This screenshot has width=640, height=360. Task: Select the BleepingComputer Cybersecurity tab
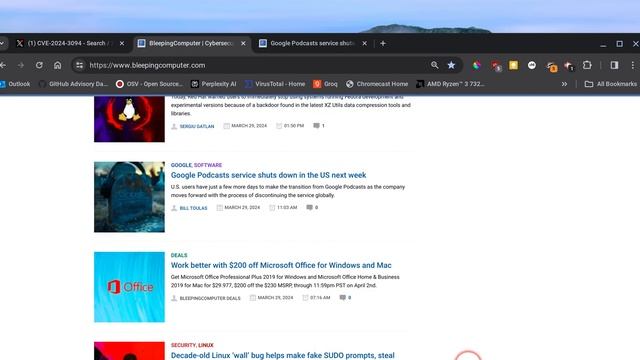coord(186,43)
